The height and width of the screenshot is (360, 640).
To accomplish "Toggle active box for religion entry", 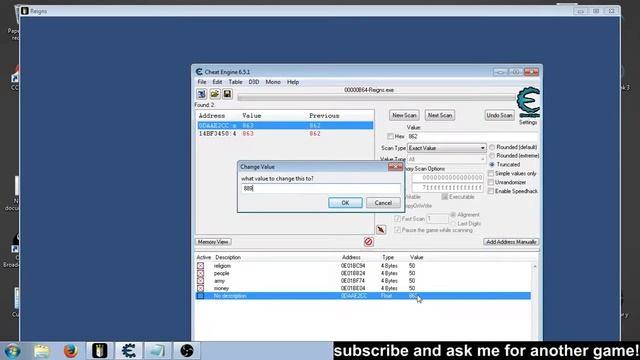I will tap(200, 266).
